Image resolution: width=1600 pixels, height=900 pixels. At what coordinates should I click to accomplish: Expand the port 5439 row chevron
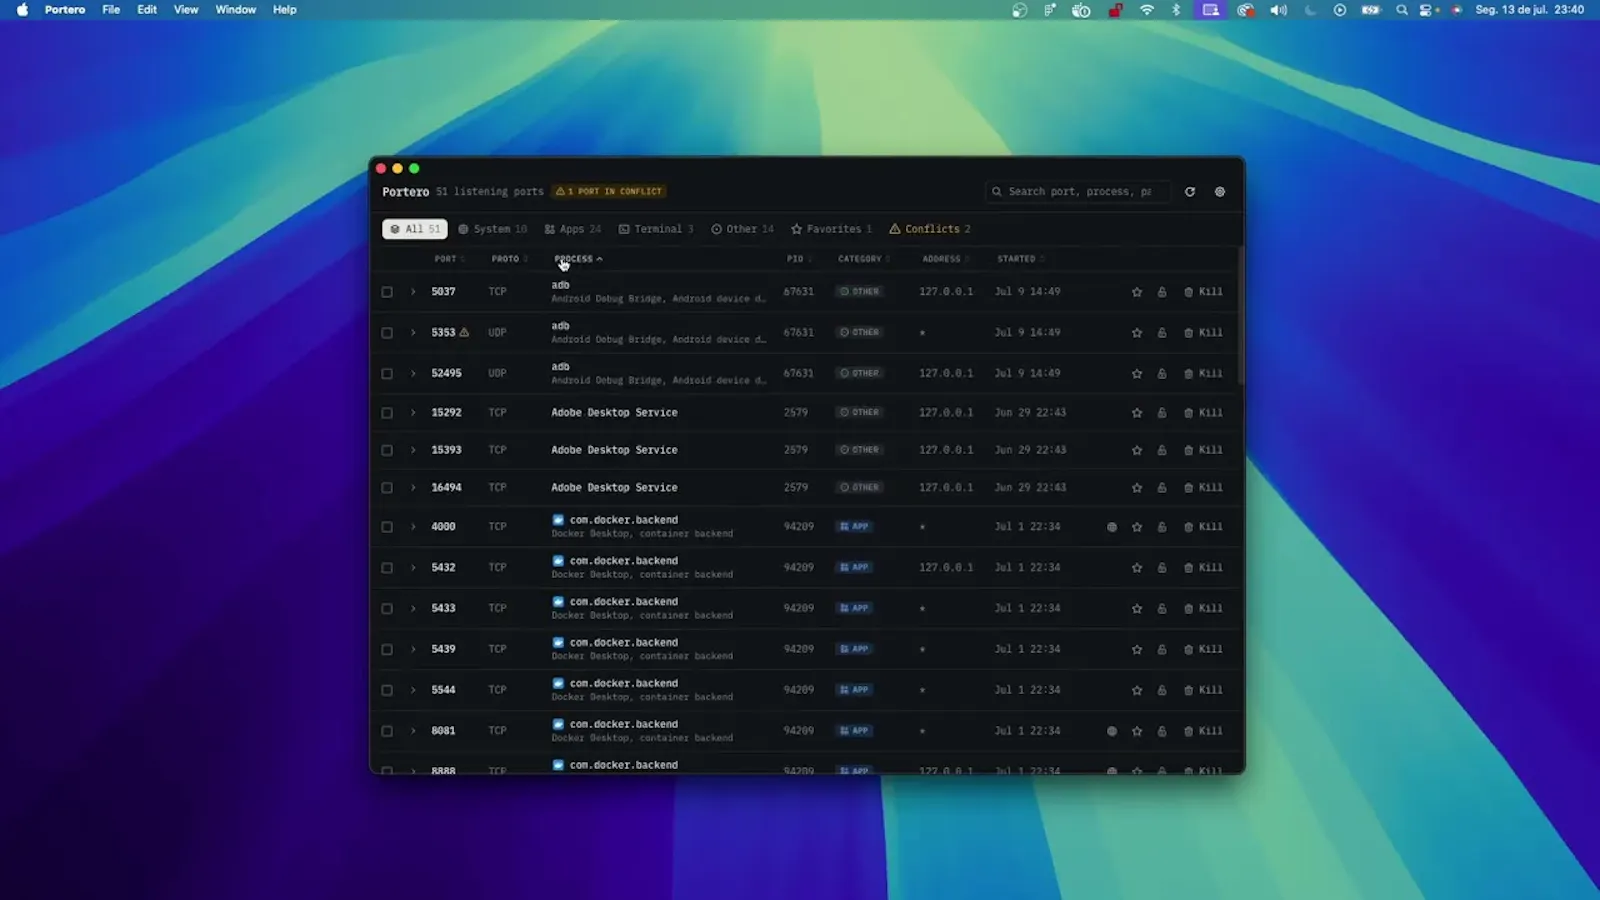(x=413, y=650)
